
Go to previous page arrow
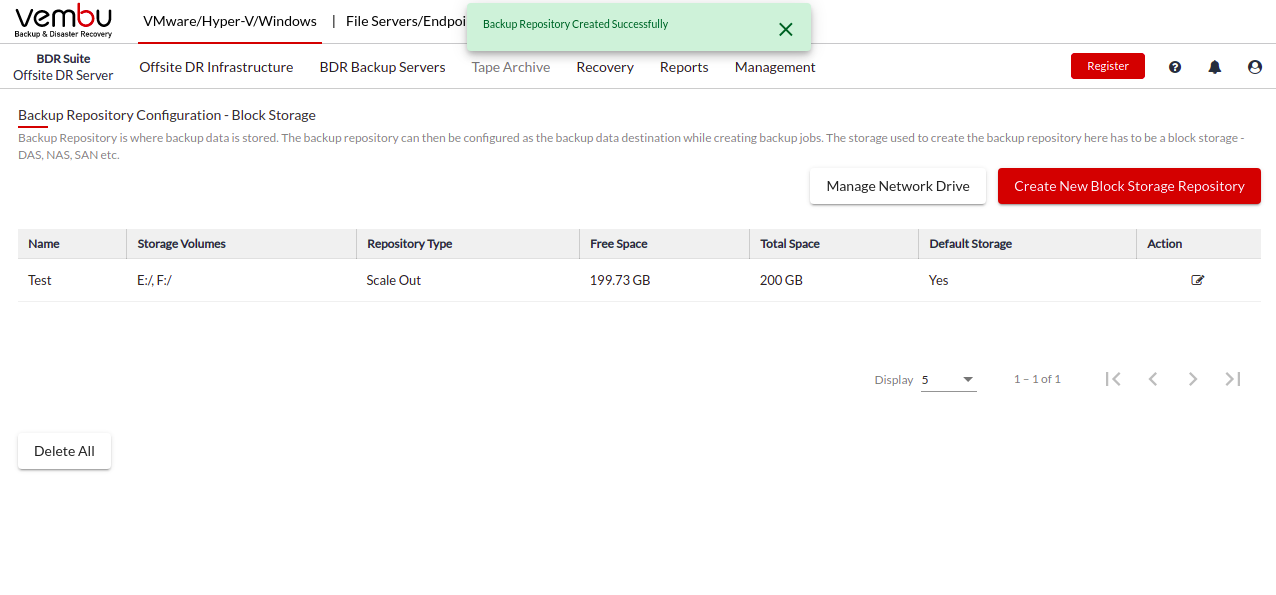[x=1153, y=379]
